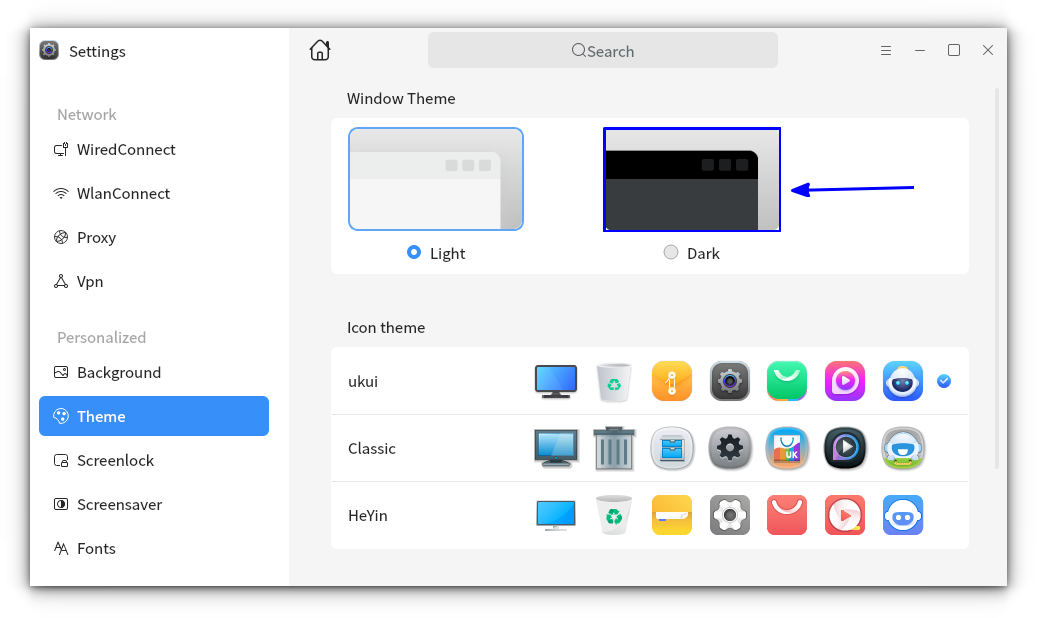Select the Dark window theme radio button
The height and width of the screenshot is (618, 1037).
click(x=671, y=252)
